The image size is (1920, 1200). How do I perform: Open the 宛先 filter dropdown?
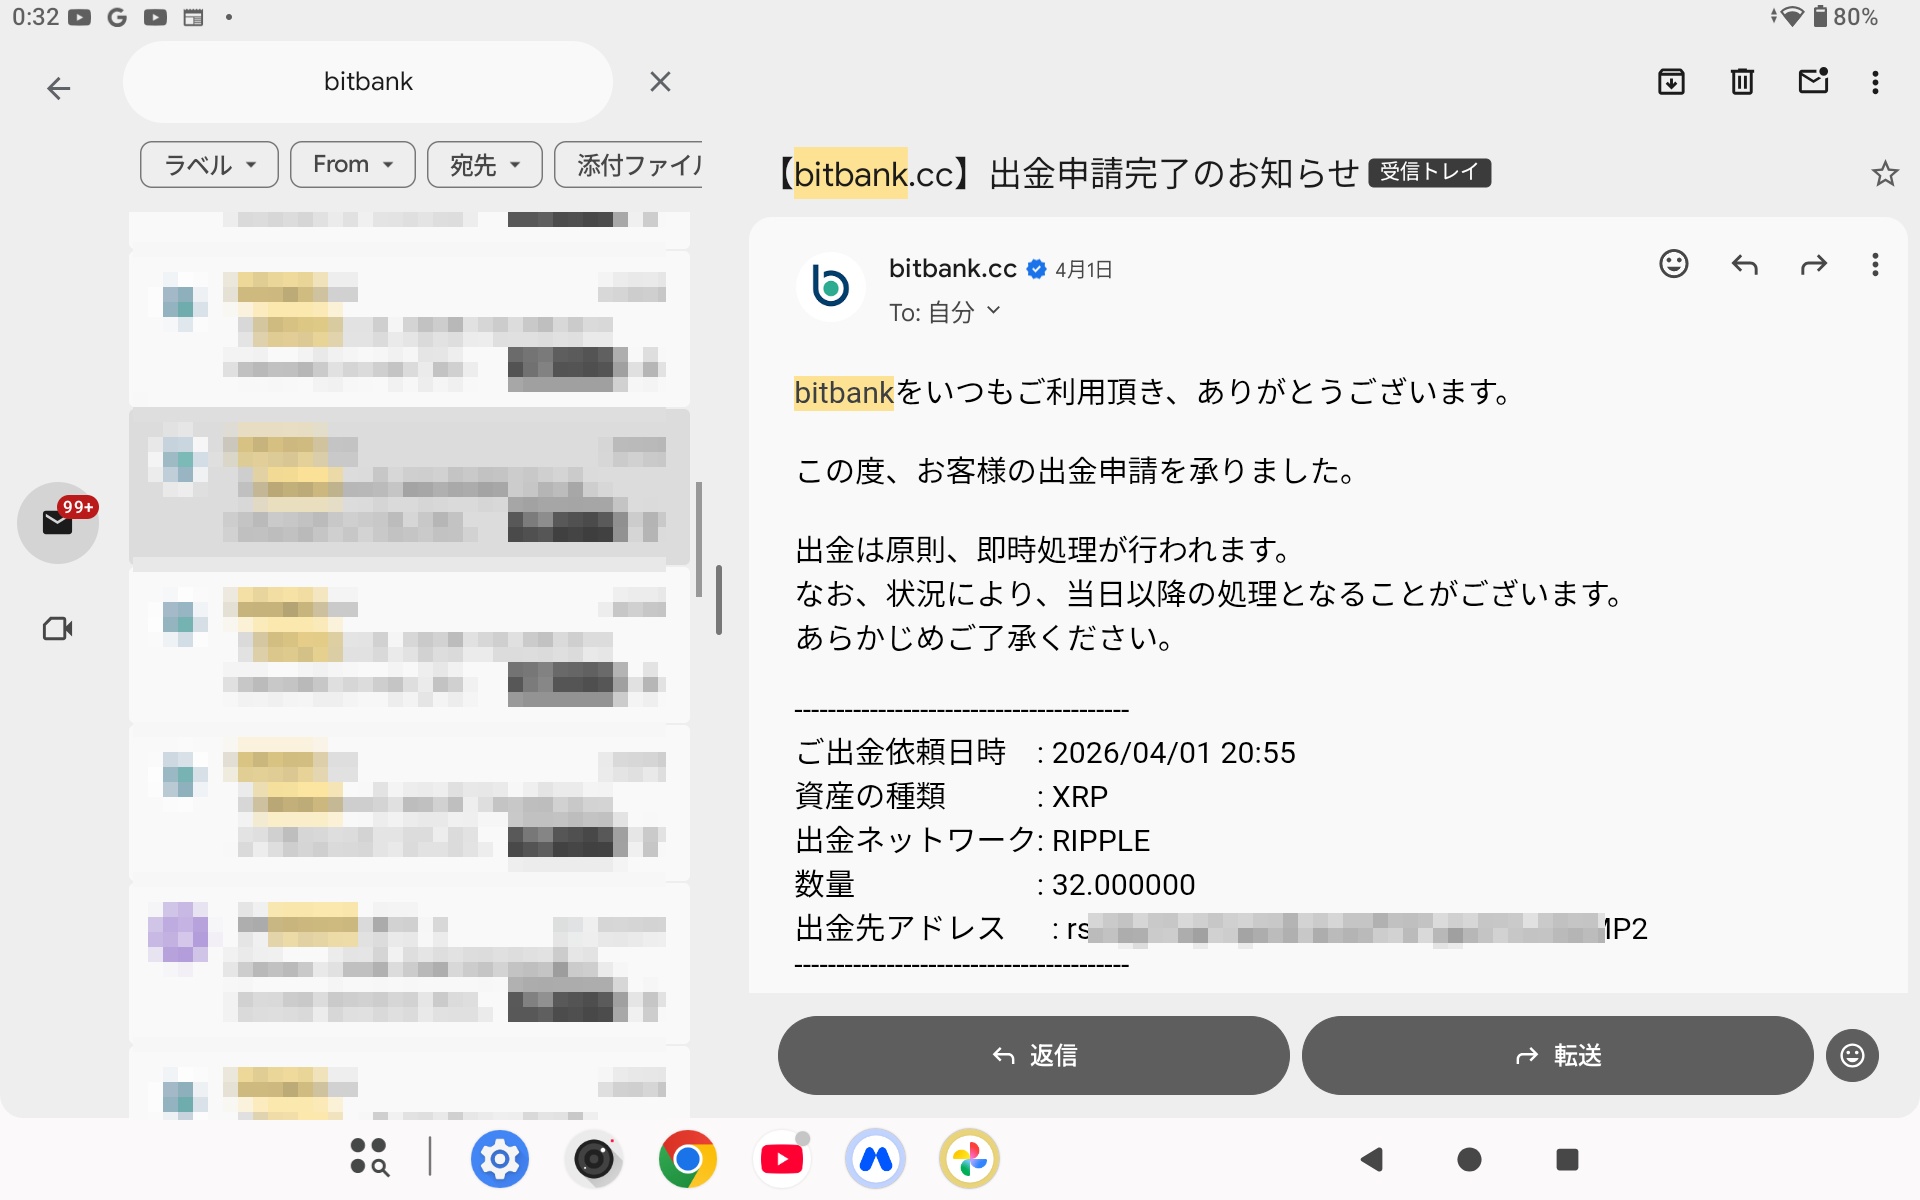[x=484, y=164]
